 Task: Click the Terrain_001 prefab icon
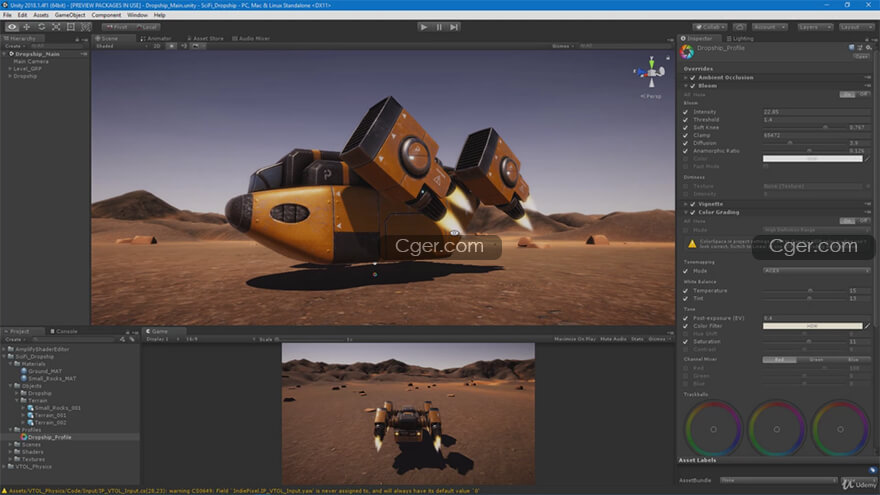pyautogui.click(x=30, y=415)
